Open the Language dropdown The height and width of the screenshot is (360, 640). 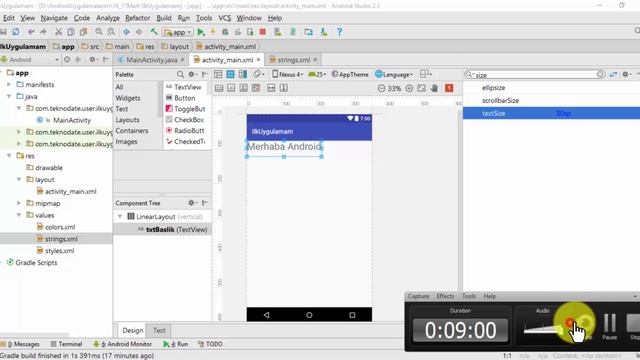click(394, 74)
